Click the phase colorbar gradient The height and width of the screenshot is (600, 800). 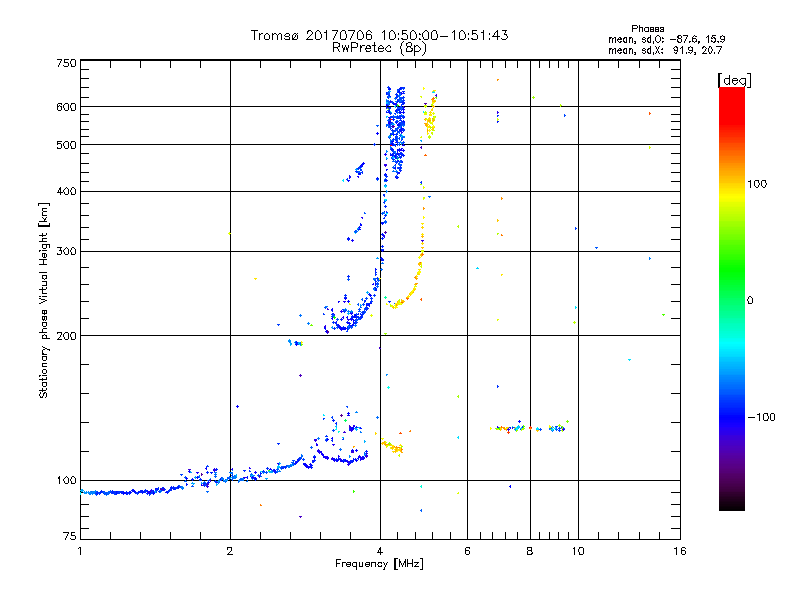pyautogui.click(x=732, y=298)
